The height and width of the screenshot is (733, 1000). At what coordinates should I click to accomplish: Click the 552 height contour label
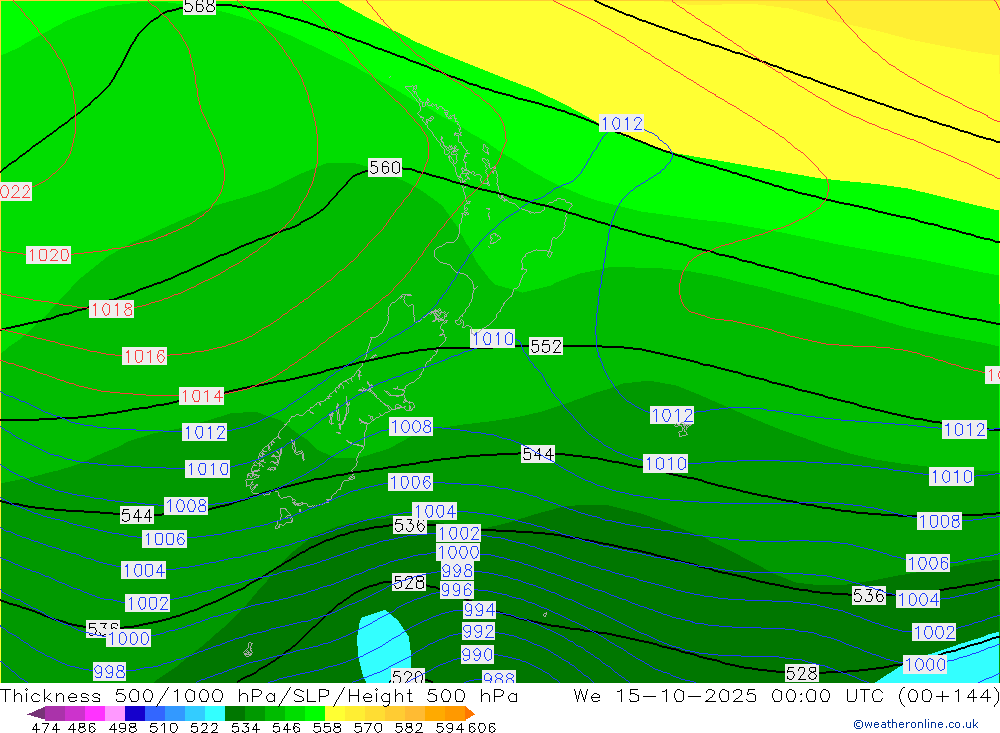tap(546, 346)
